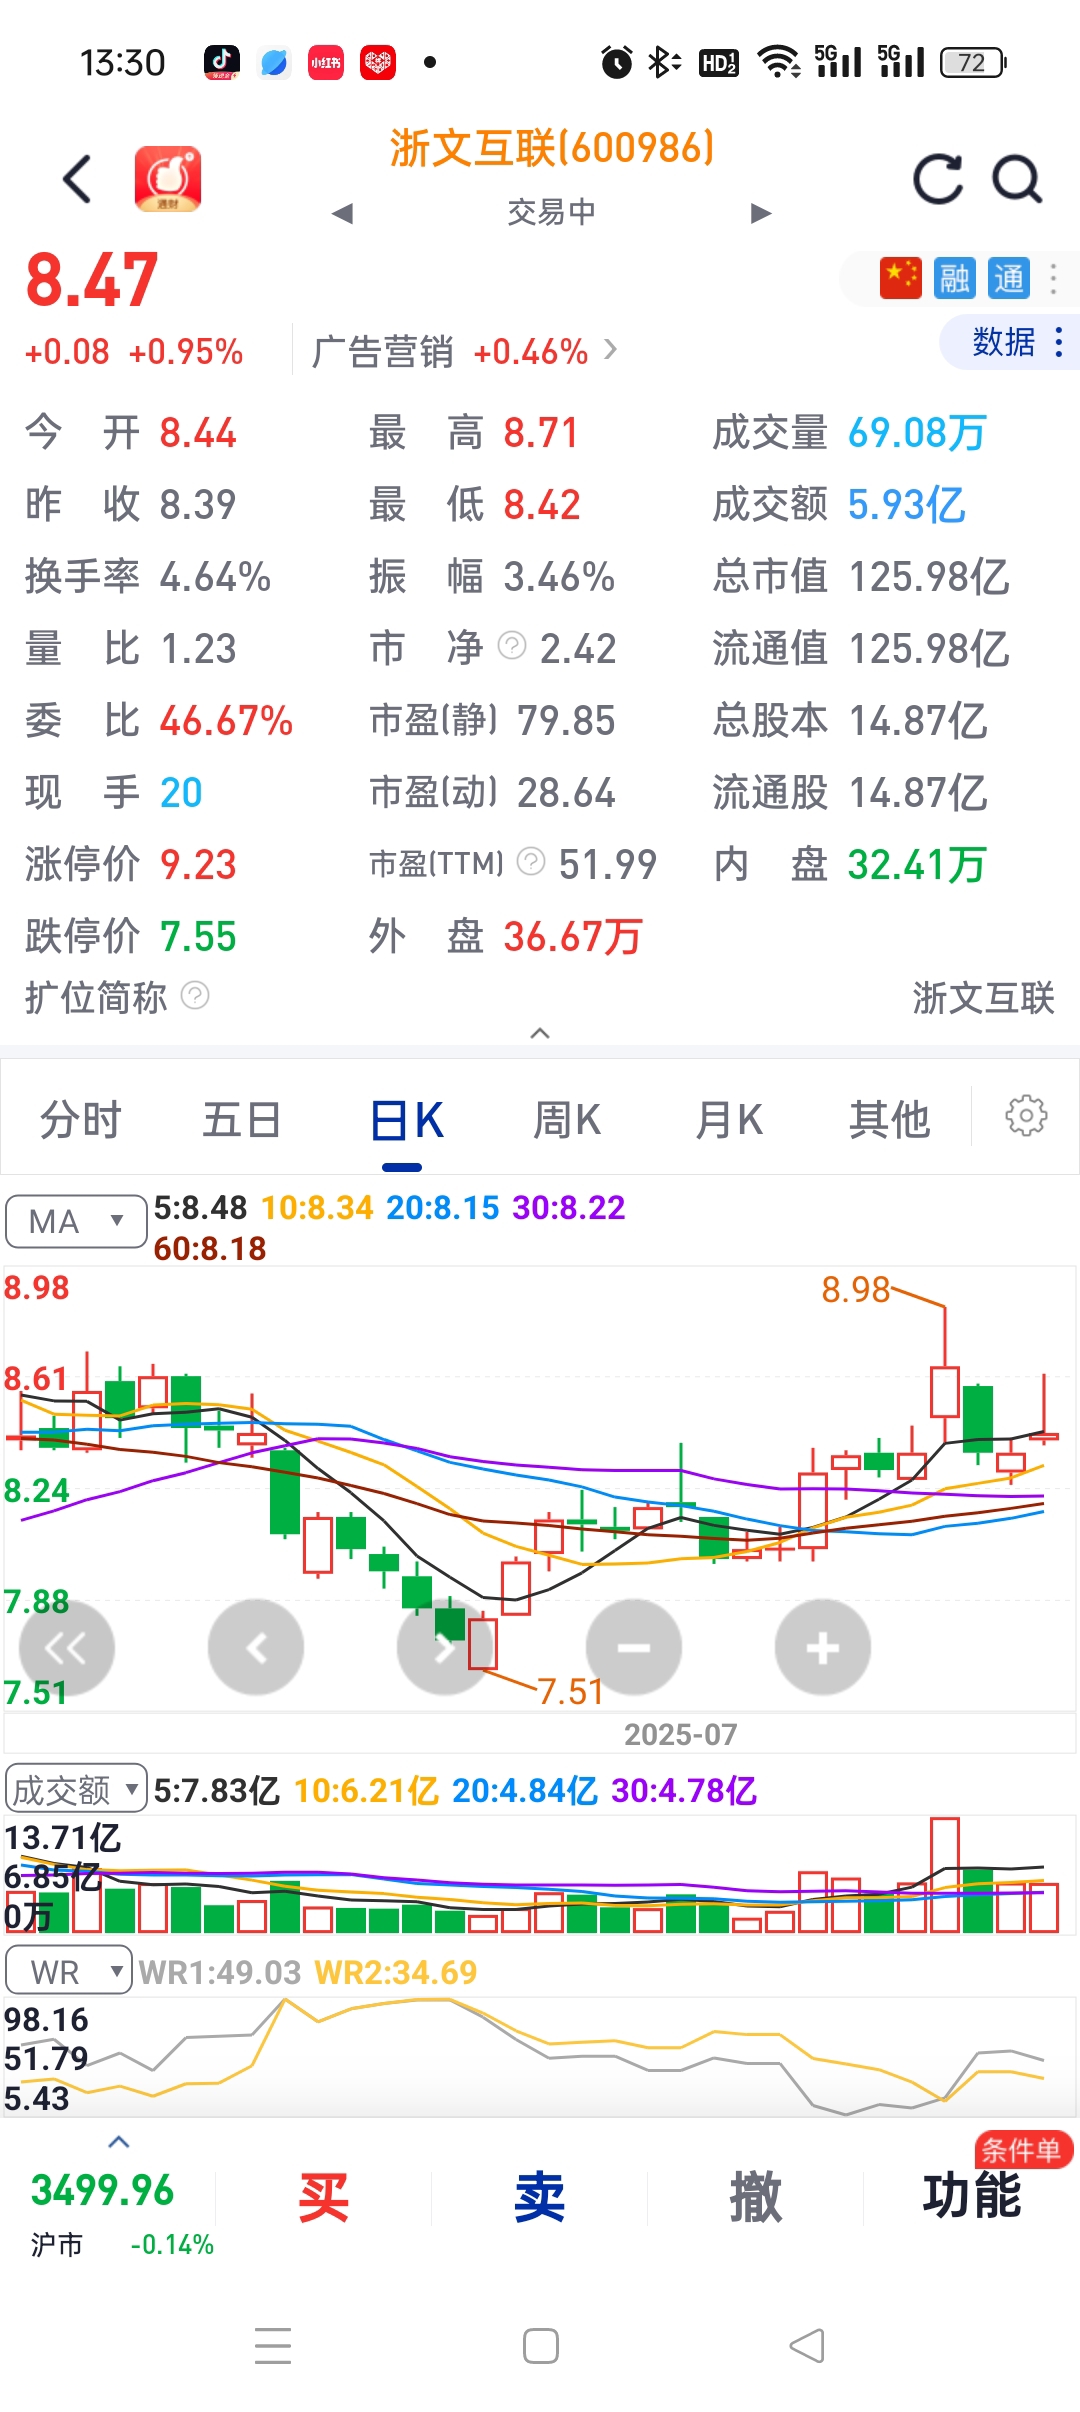Switch to 分时 chart tab
This screenshot has width=1080, height=2412.
tap(80, 1120)
